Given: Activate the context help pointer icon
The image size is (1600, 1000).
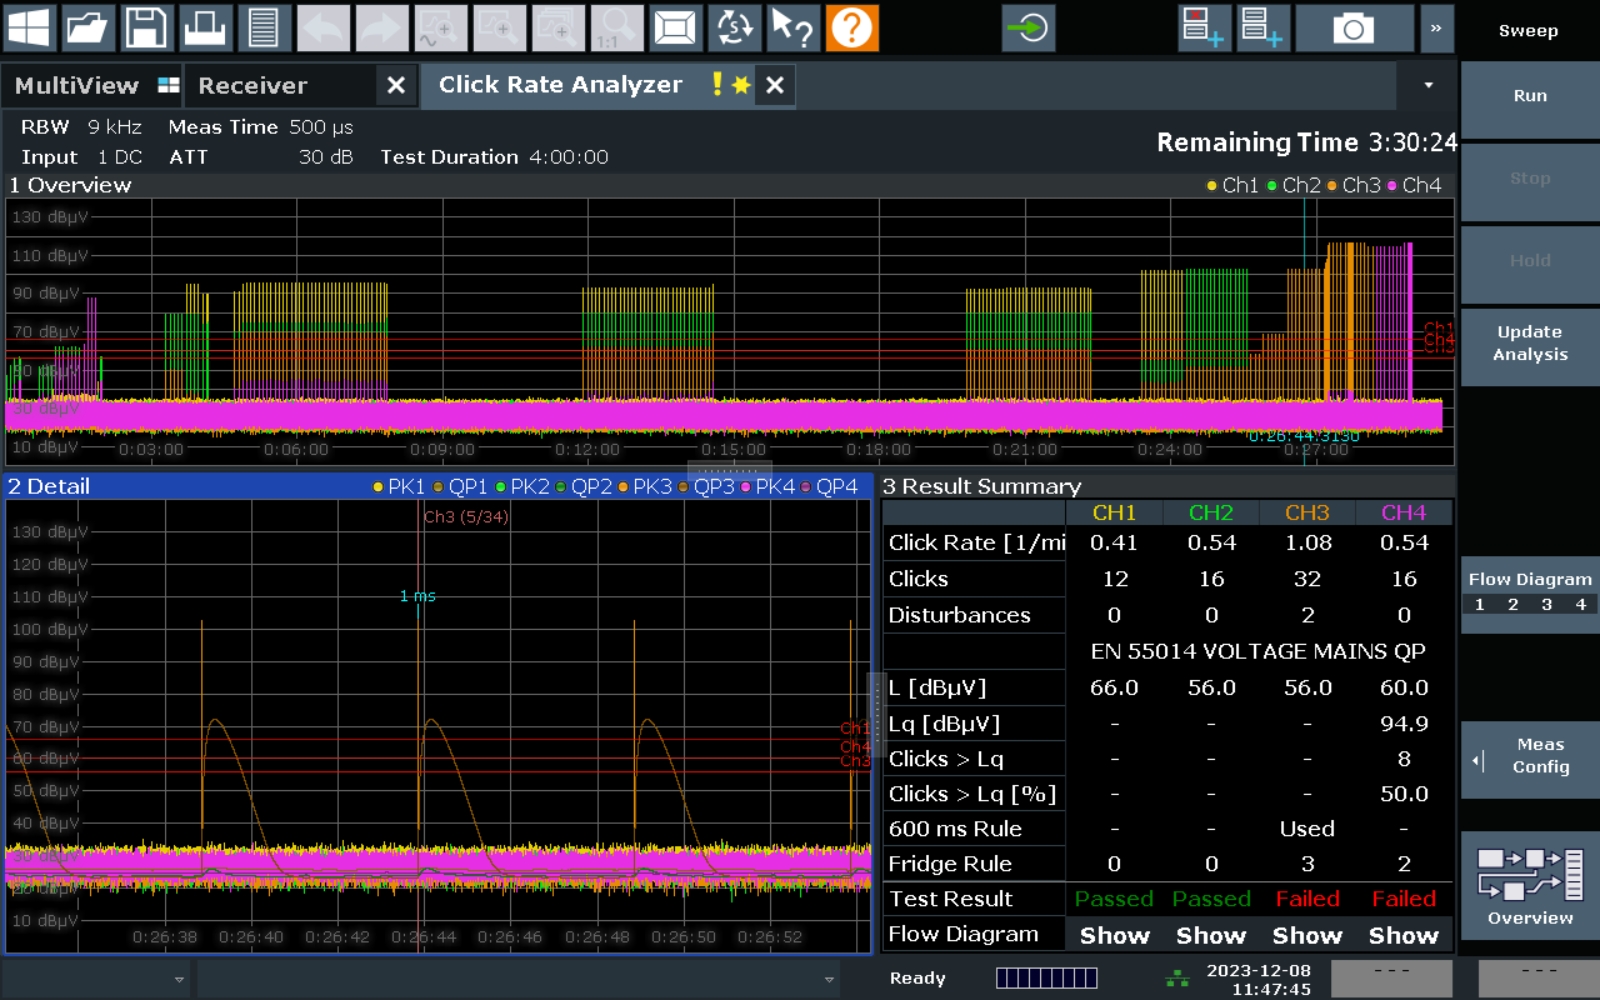Looking at the screenshot, I should (x=793, y=27).
